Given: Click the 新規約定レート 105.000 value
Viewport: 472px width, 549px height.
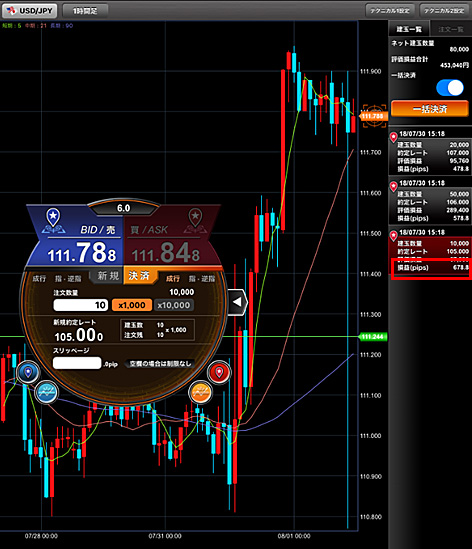Looking at the screenshot, I should (79, 335).
